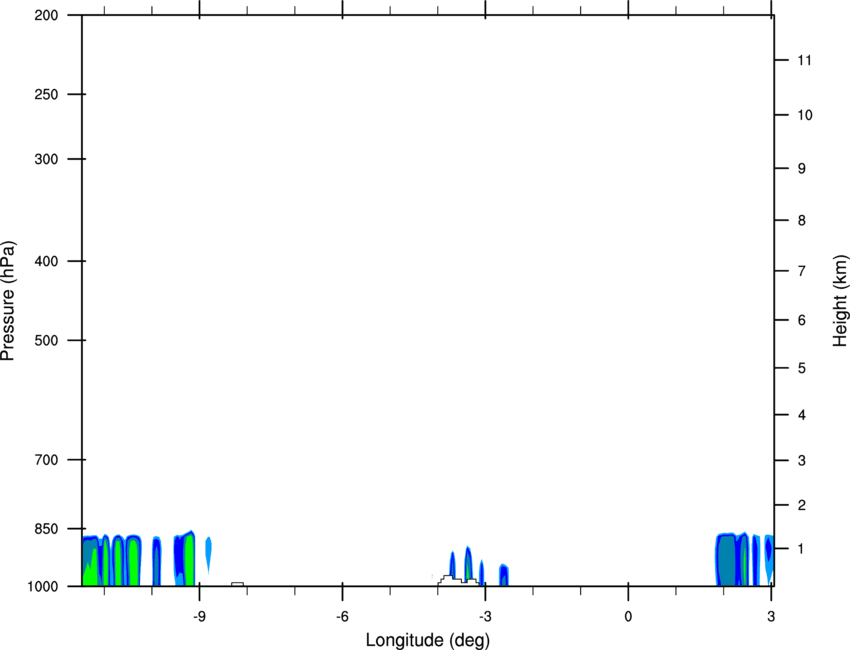Click the isolated light blue plume near longitude -9
Image resolution: width=850 pixels, height=650 pixels.
[x=208, y=555]
